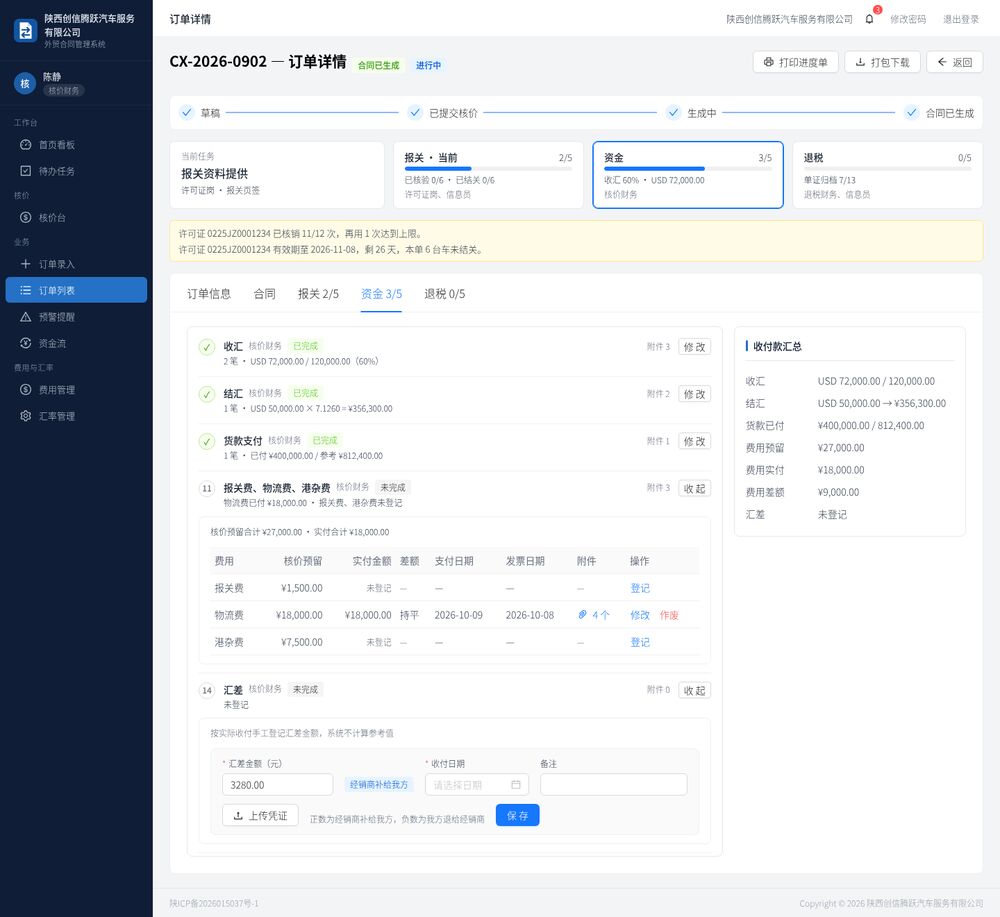1000x917 pixels.
Task: Click the plus icon beside 订单录入
Action: pyautogui.click(x=26, y=264)
